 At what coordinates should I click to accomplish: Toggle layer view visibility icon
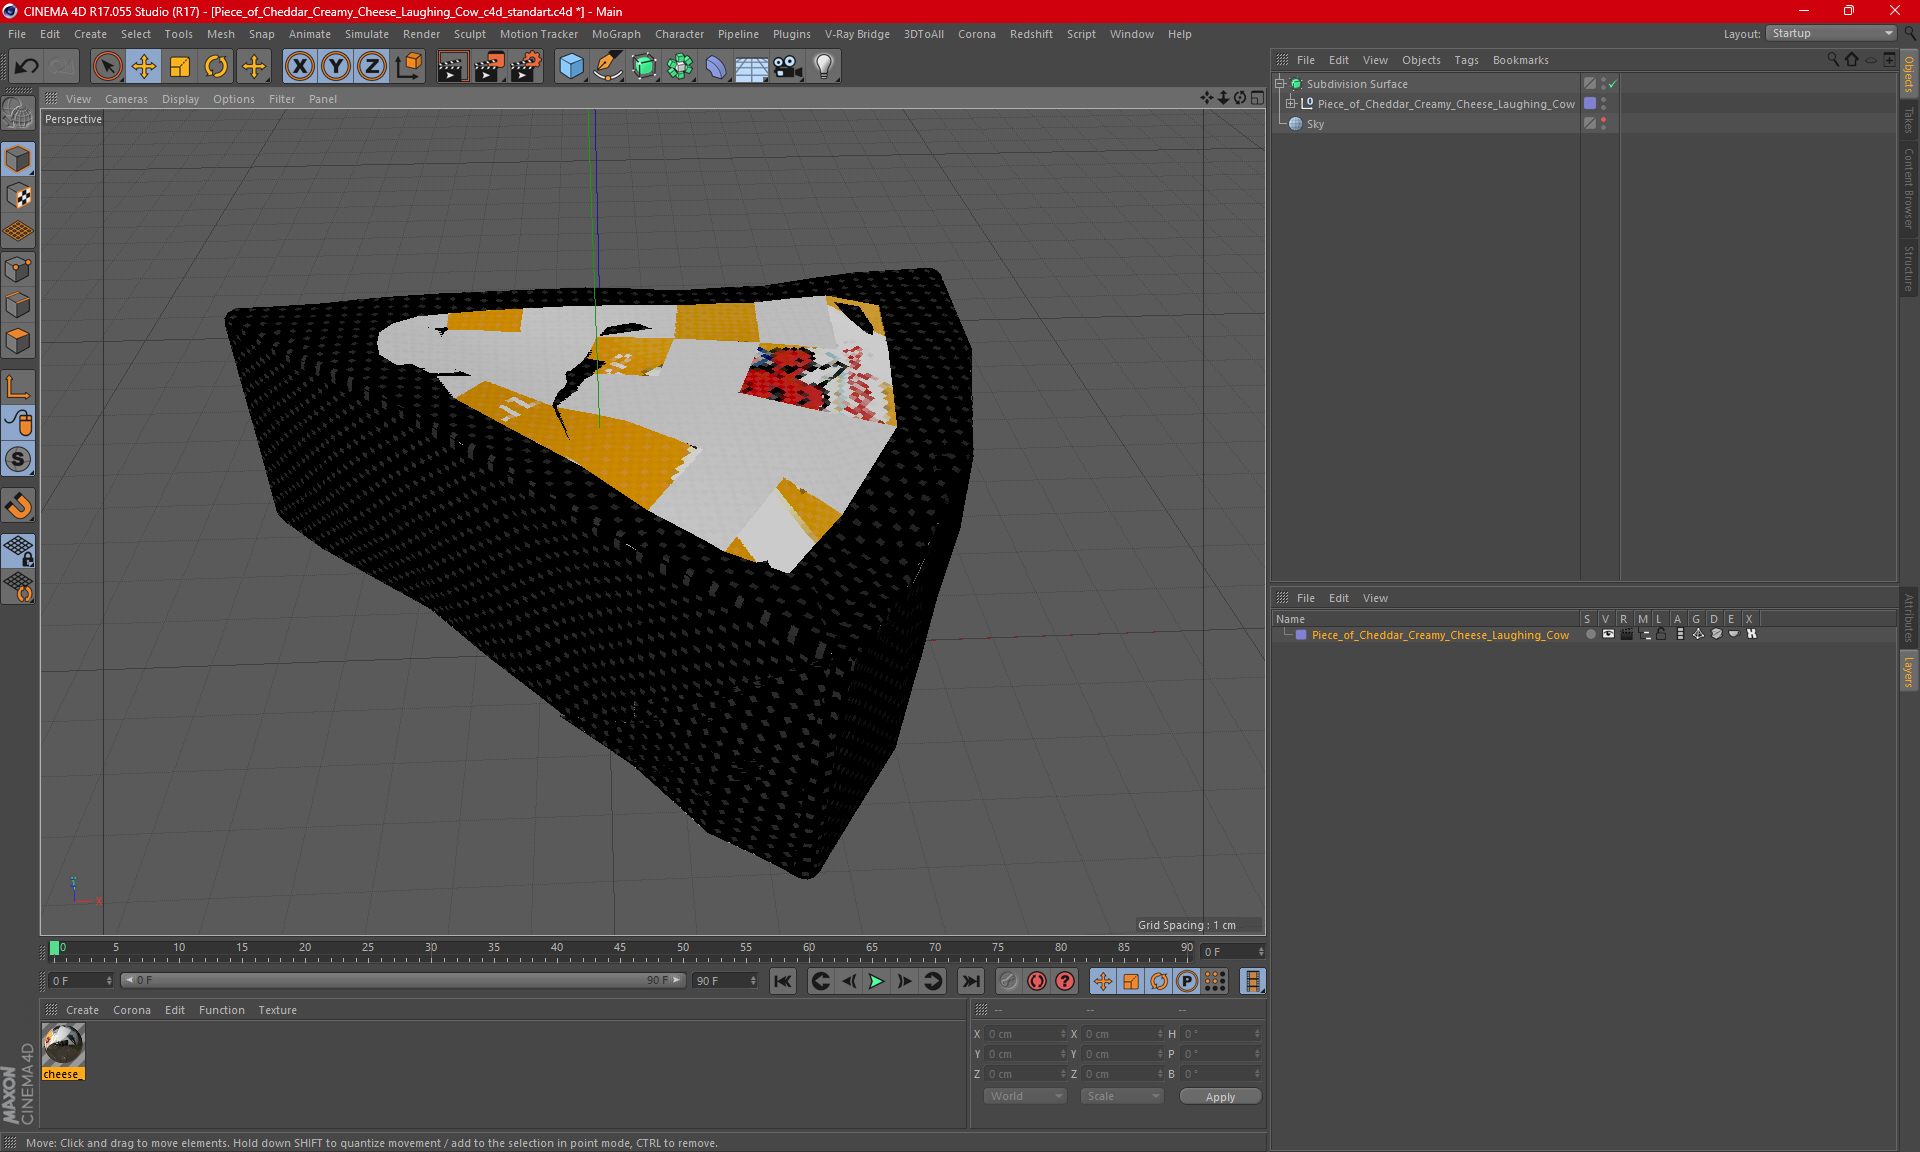[1608, 634]
